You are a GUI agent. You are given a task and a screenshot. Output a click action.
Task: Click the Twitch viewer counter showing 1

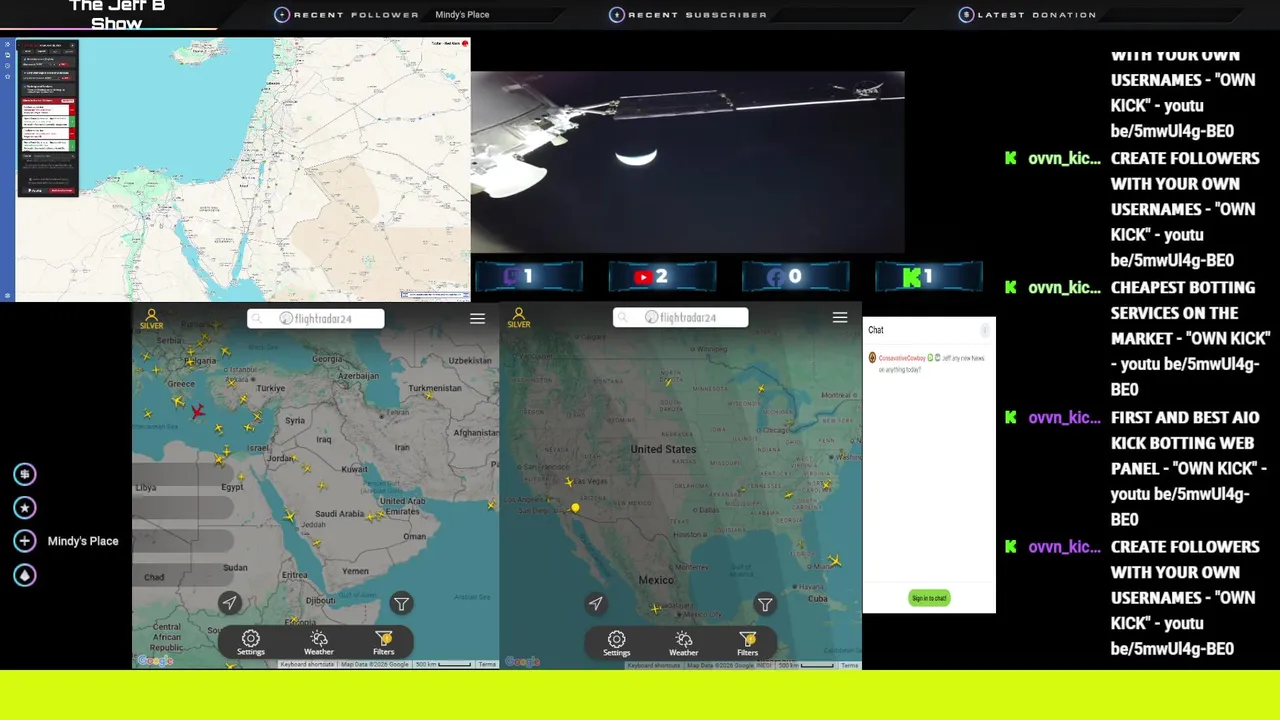pyautogui.click(x=529, y=277)
